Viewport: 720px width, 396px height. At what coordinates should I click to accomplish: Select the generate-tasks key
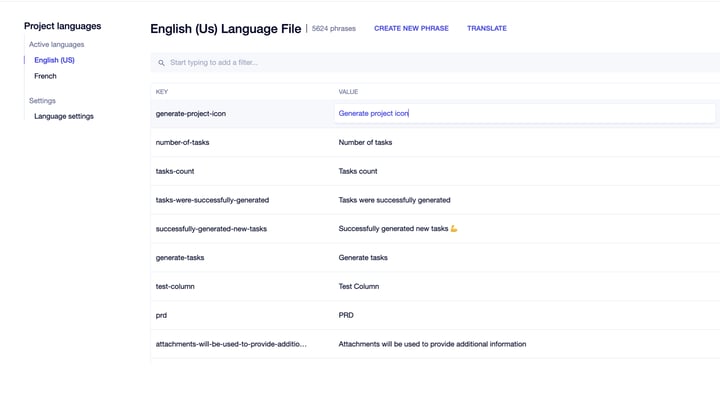point(180,258)
